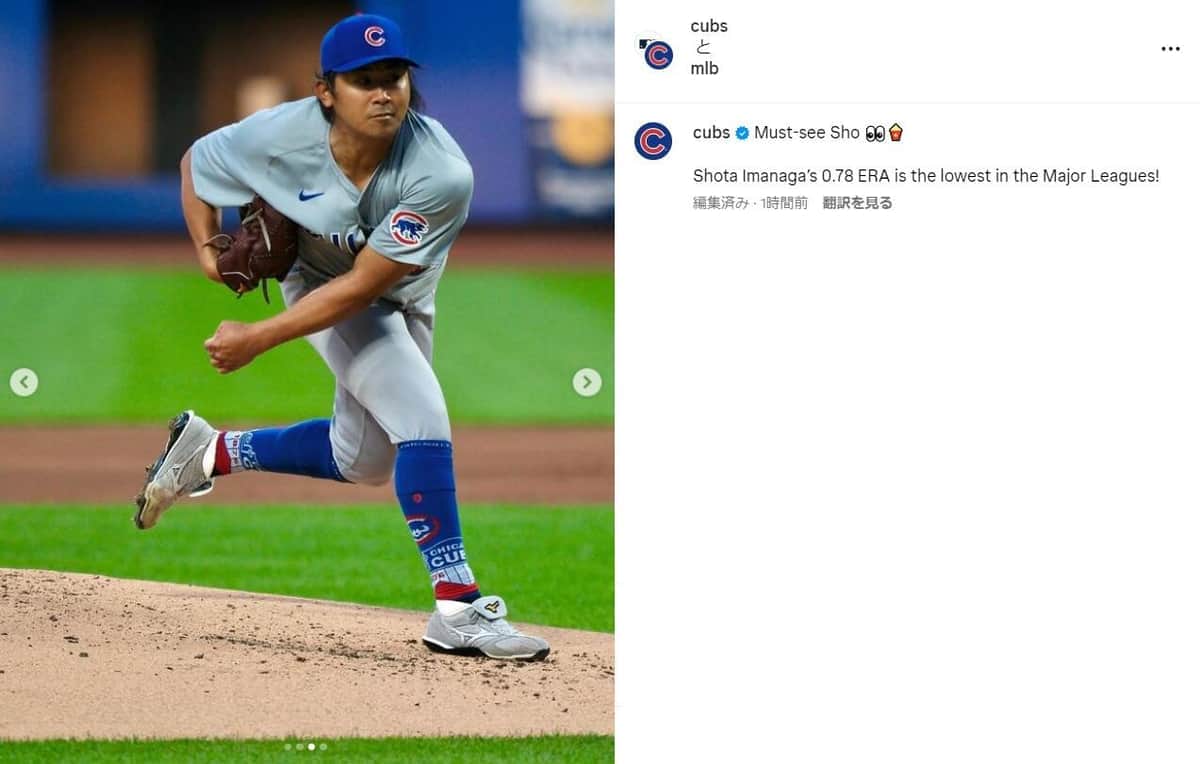Advance to the next carousel photo
The width and height of the screenshot is (1200, 764).
(587, 382)
